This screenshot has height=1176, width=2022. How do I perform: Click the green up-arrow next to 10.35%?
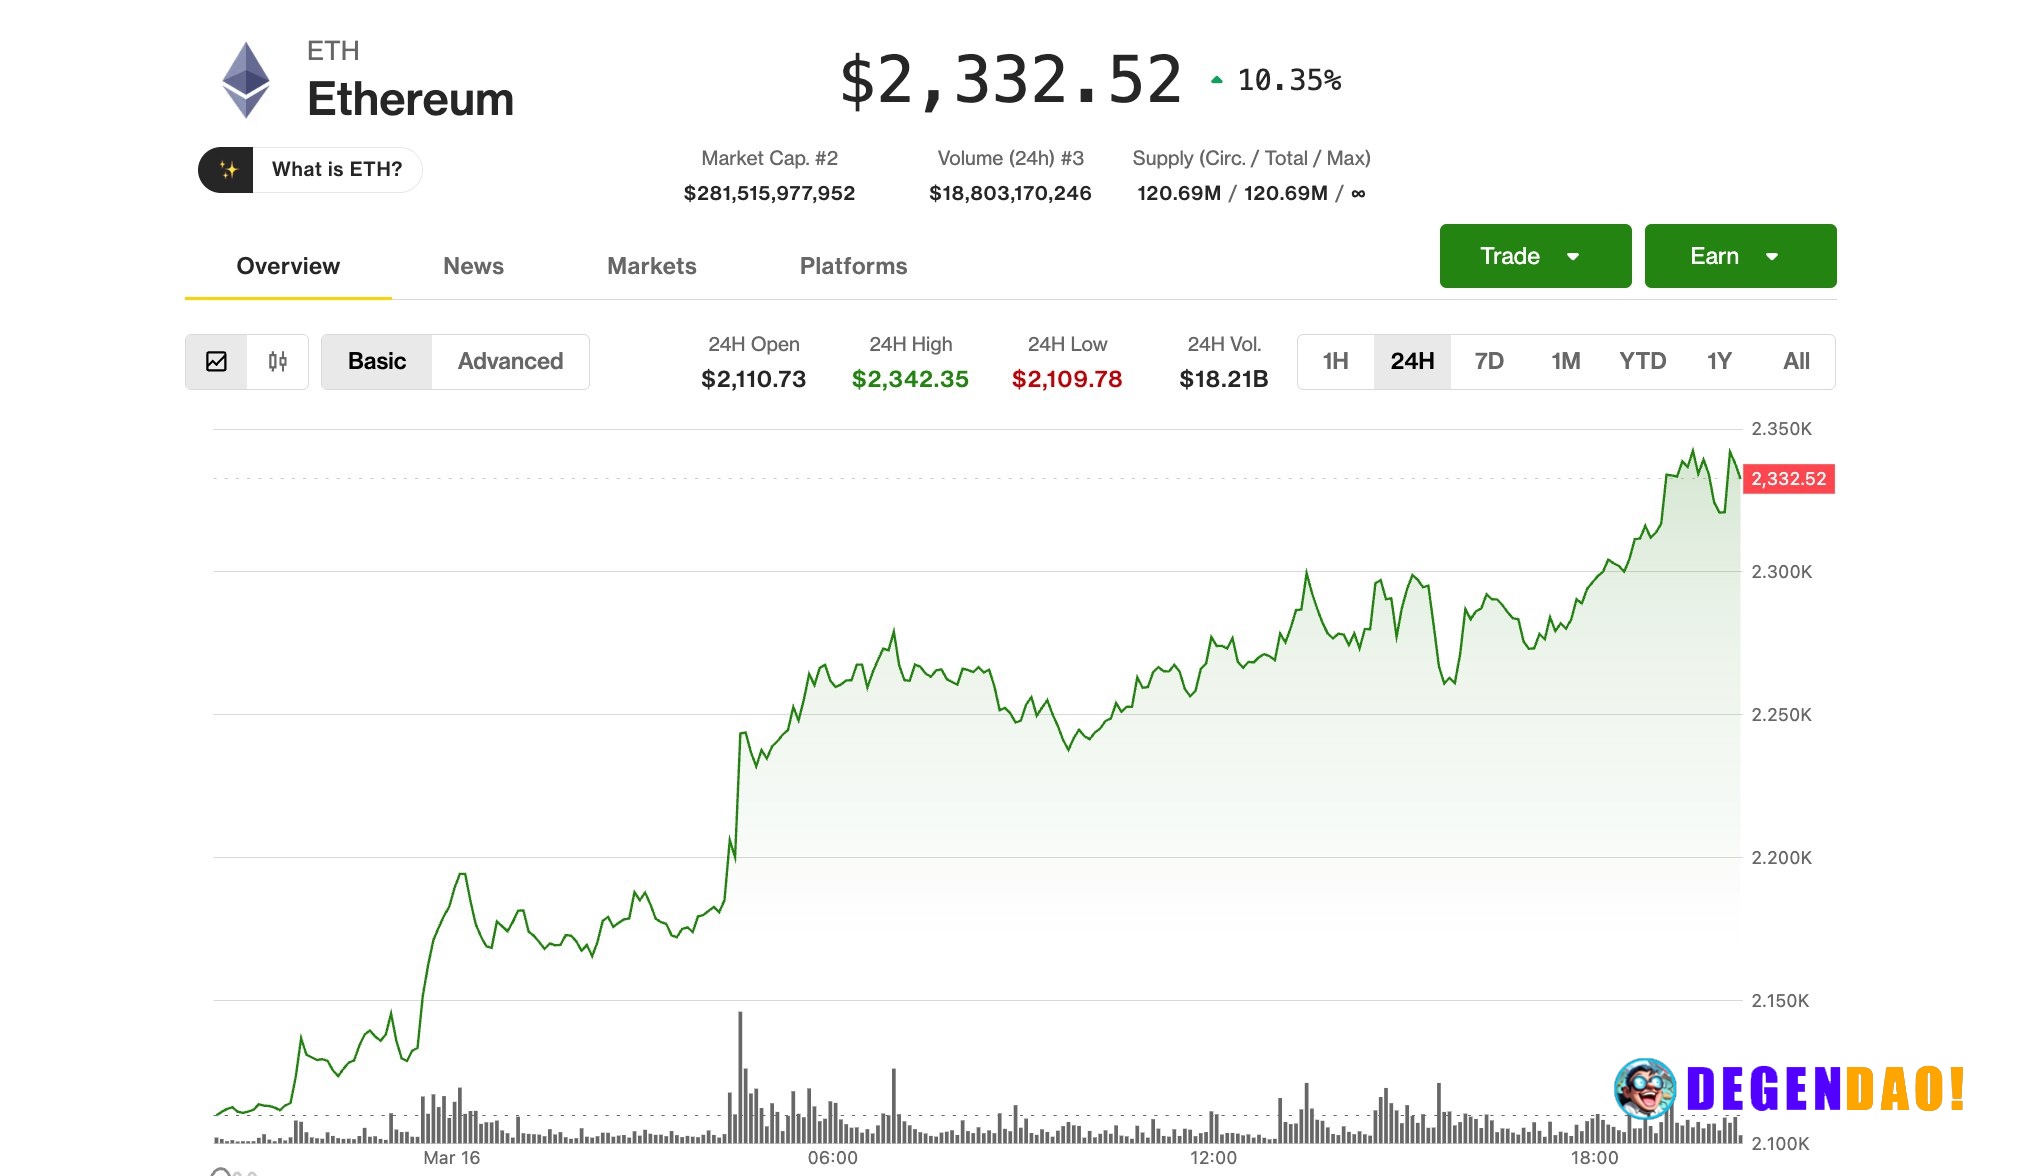tap(1215, 78)
